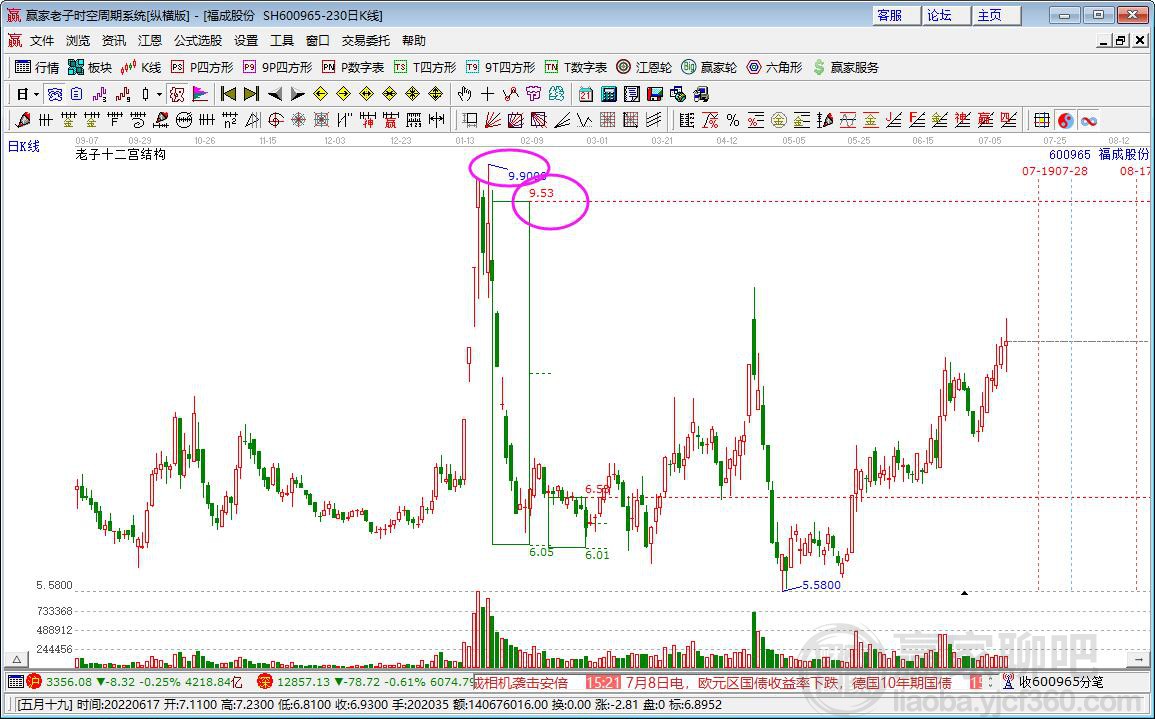Open the 设置 menu

246,41
